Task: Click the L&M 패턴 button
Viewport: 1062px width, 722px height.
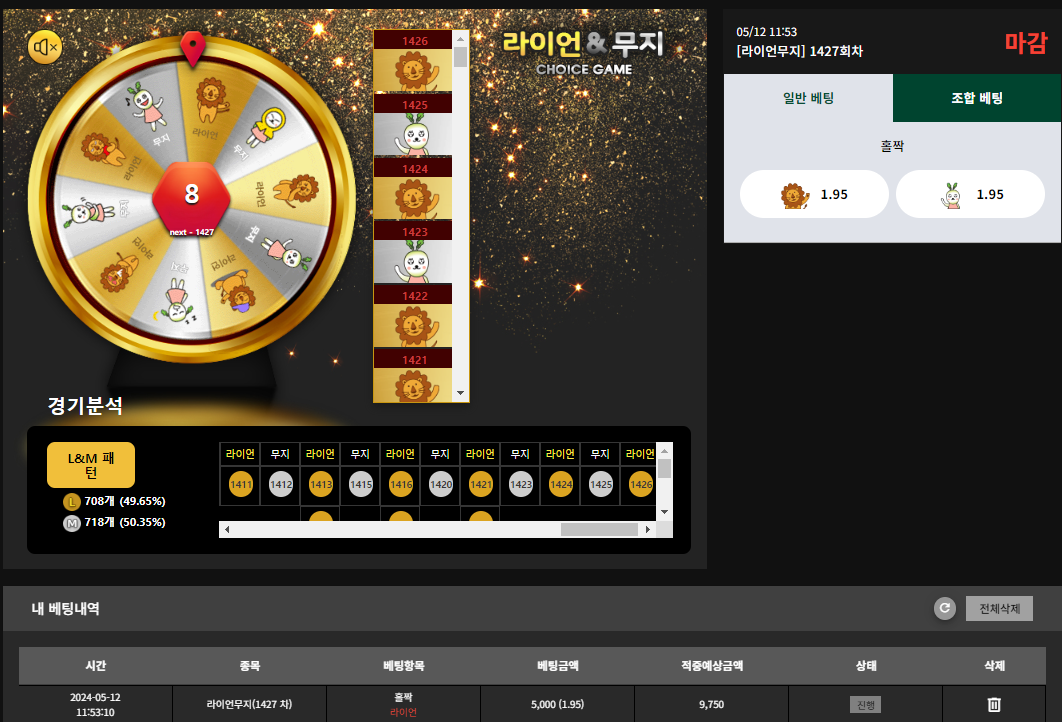Action: tap(91, 465)
